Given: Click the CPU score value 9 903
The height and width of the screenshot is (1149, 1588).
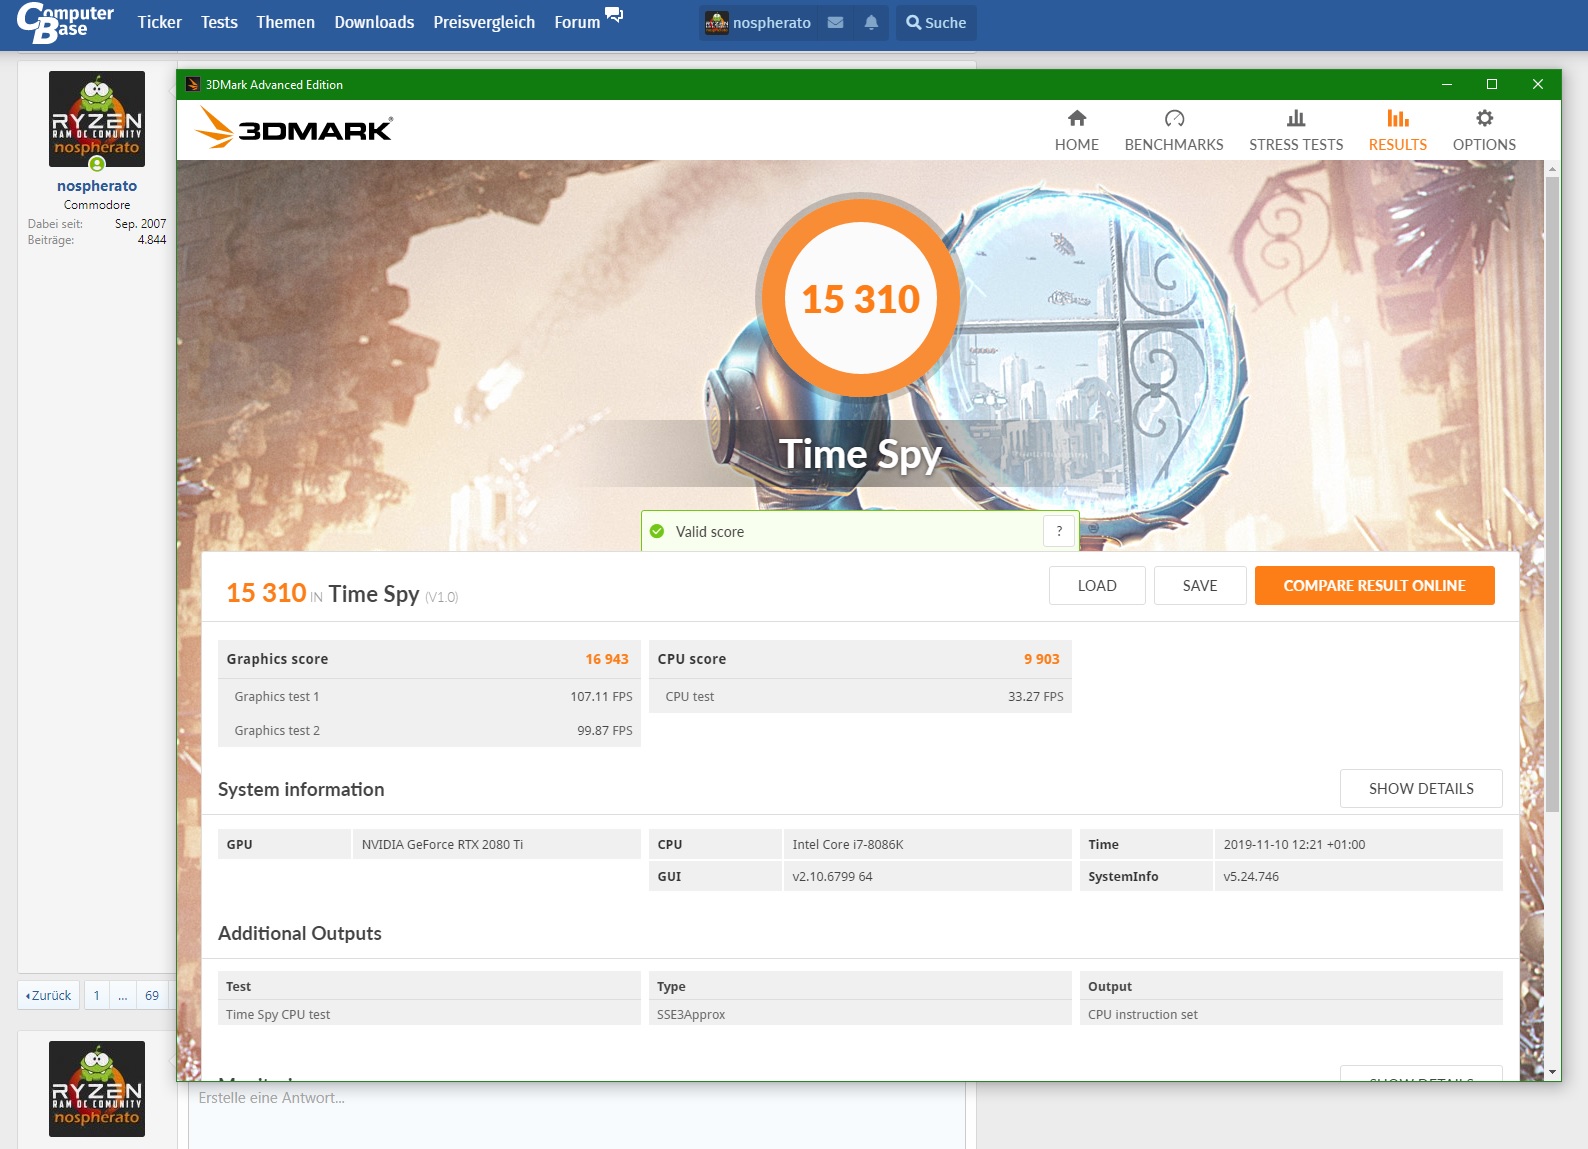Looking at the screenshot, I should 1041,659.
